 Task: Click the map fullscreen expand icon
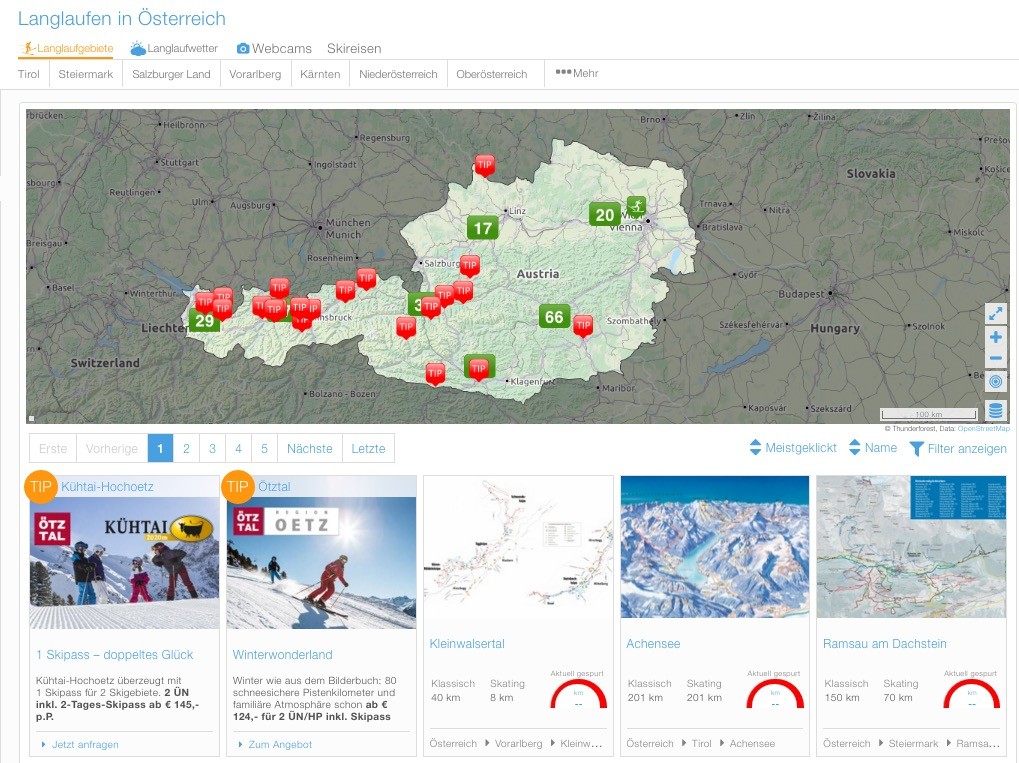coord(995,314)
